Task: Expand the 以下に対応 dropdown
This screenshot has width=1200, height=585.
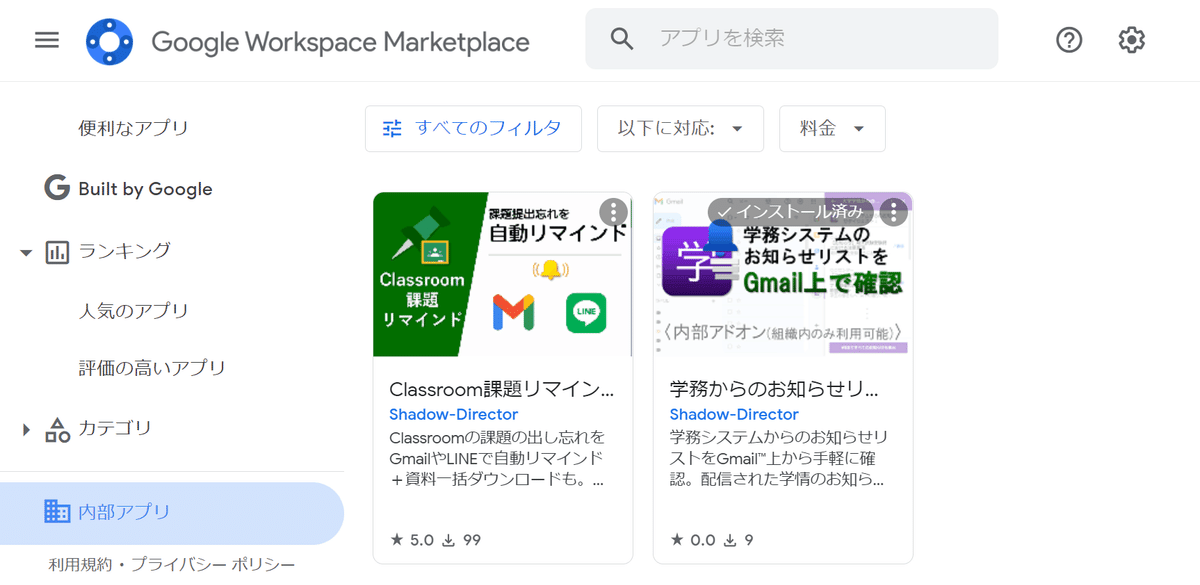Action: pos(680,128)
